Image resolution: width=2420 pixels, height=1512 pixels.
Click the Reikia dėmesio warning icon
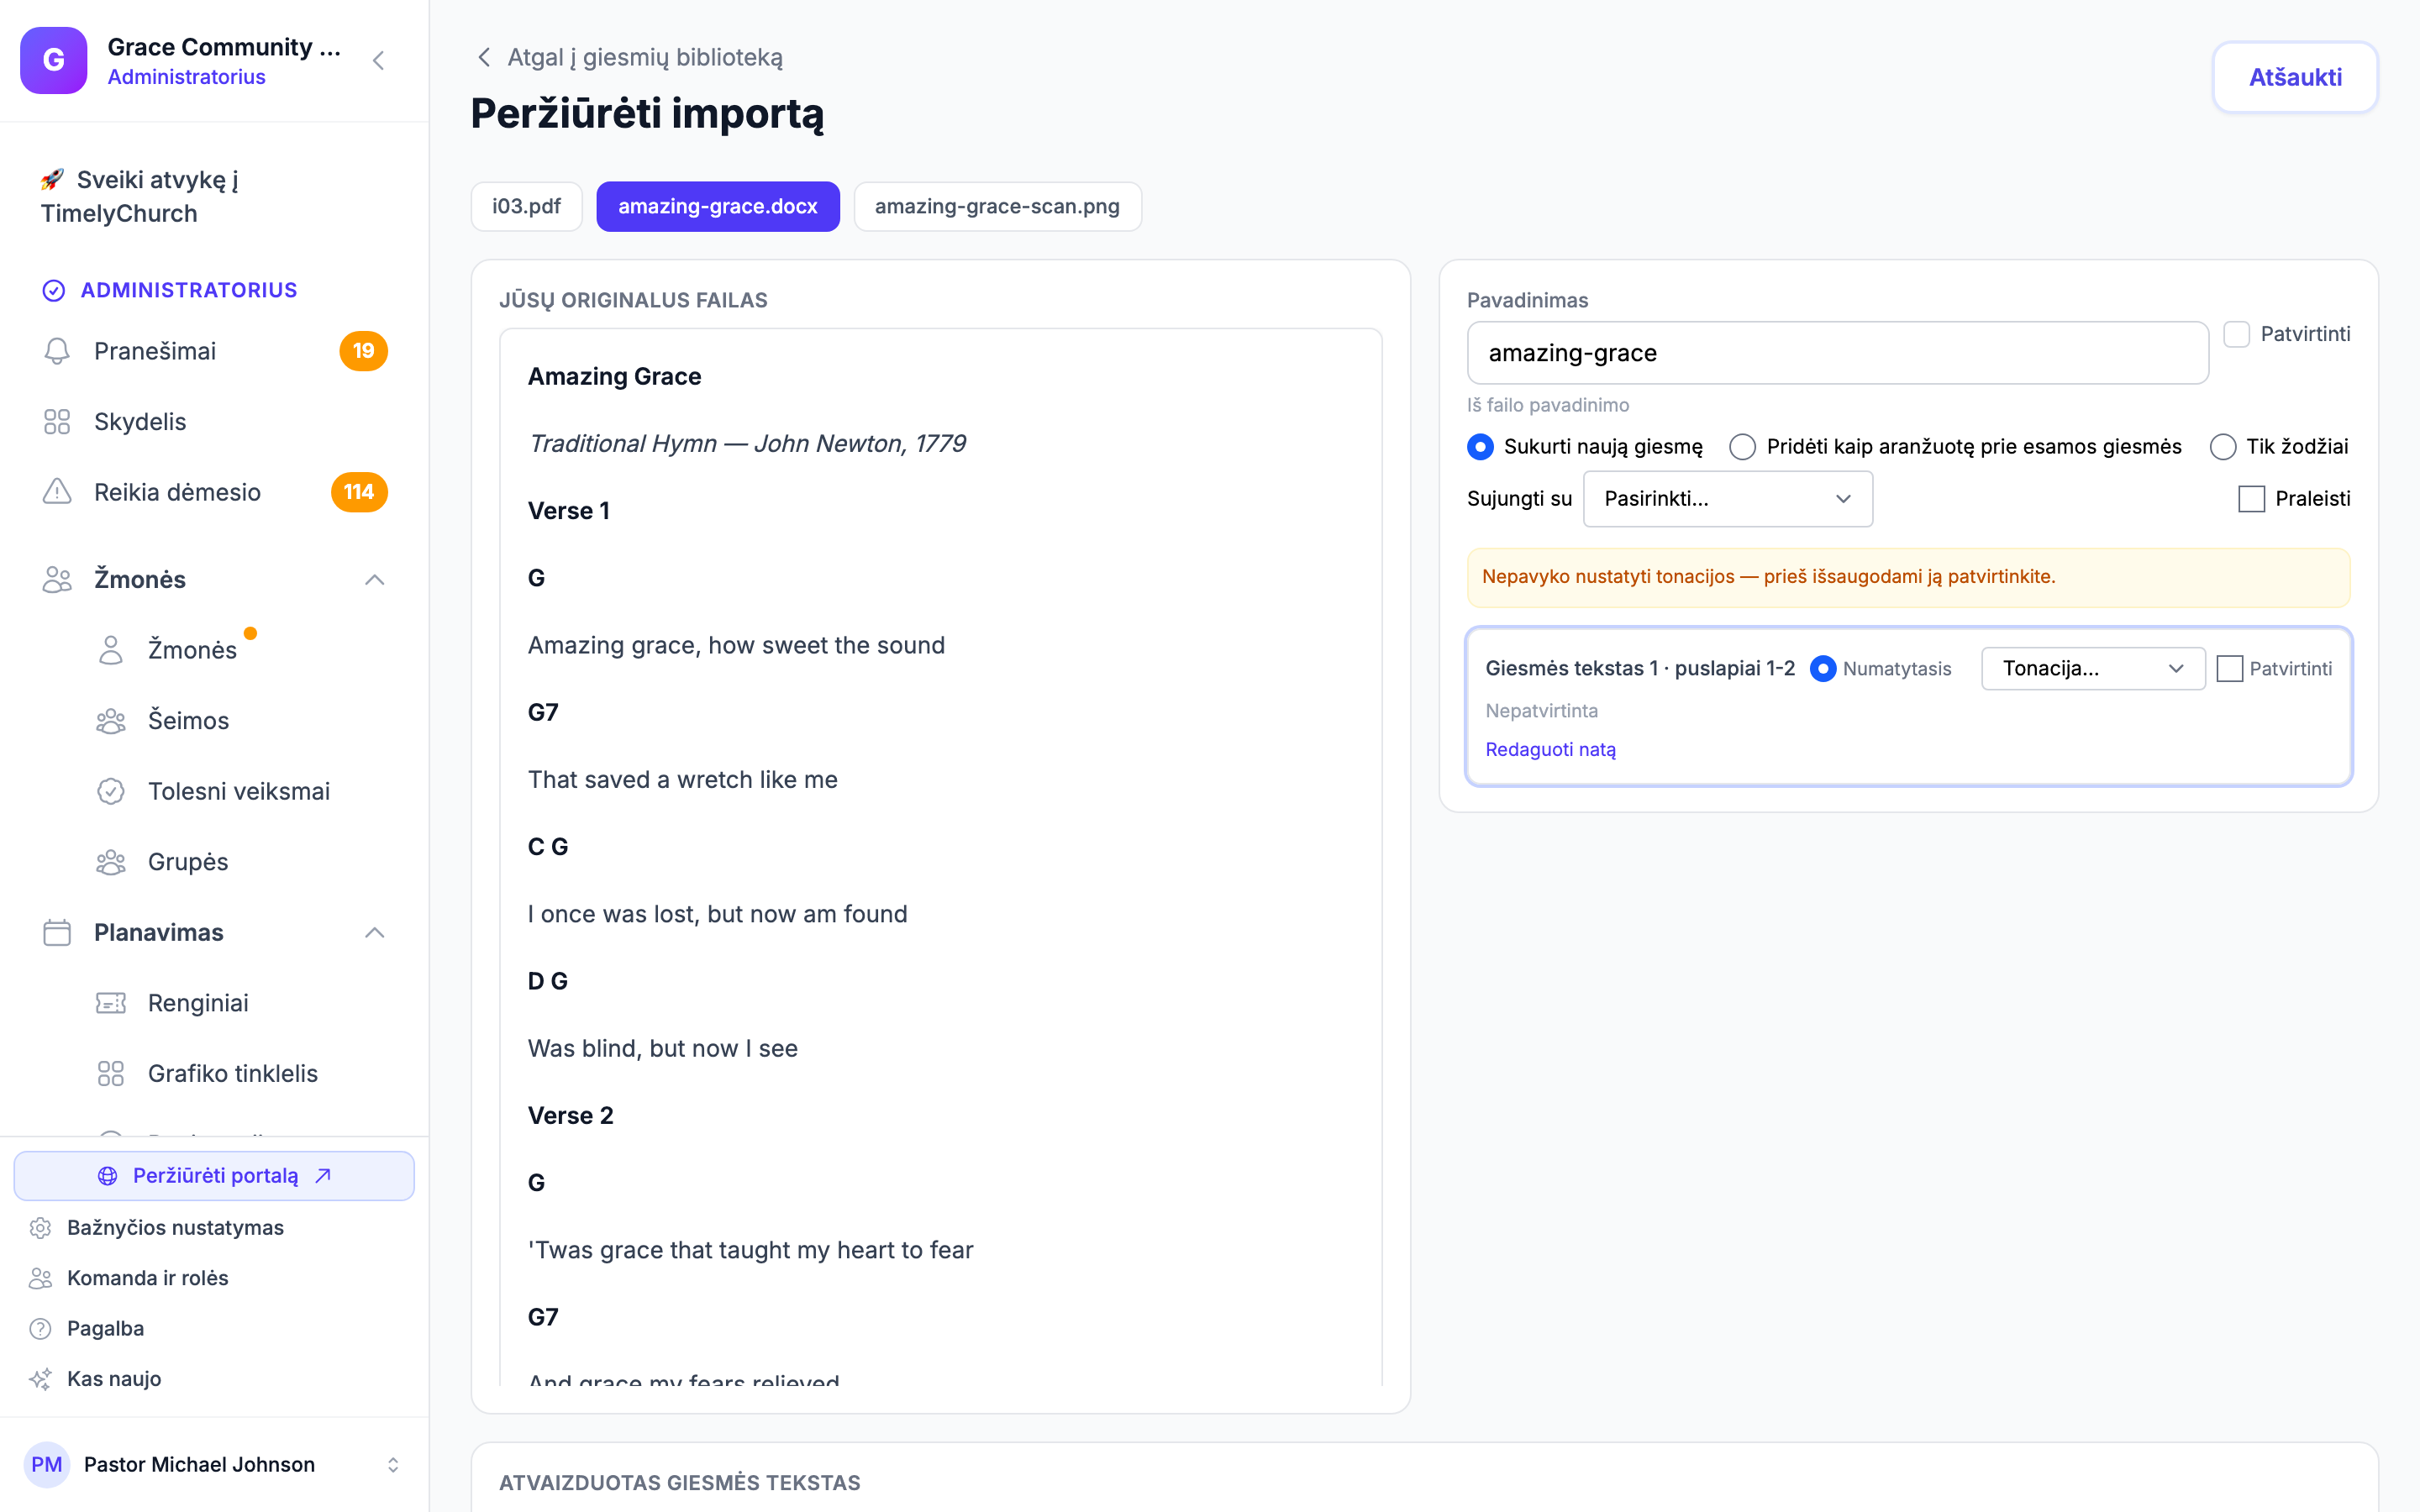[57, 492]
